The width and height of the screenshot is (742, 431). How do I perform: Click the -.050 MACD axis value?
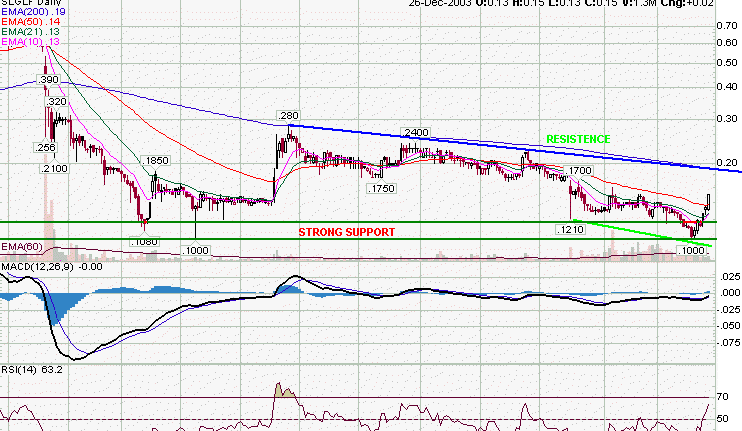click(x=728, y=325)
